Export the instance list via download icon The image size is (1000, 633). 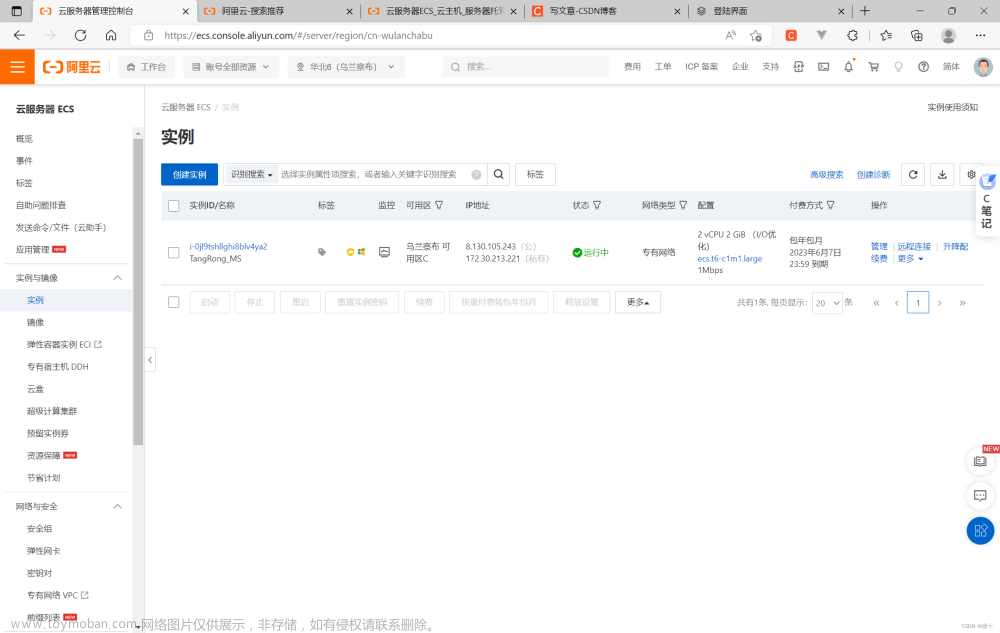(942, 174)
